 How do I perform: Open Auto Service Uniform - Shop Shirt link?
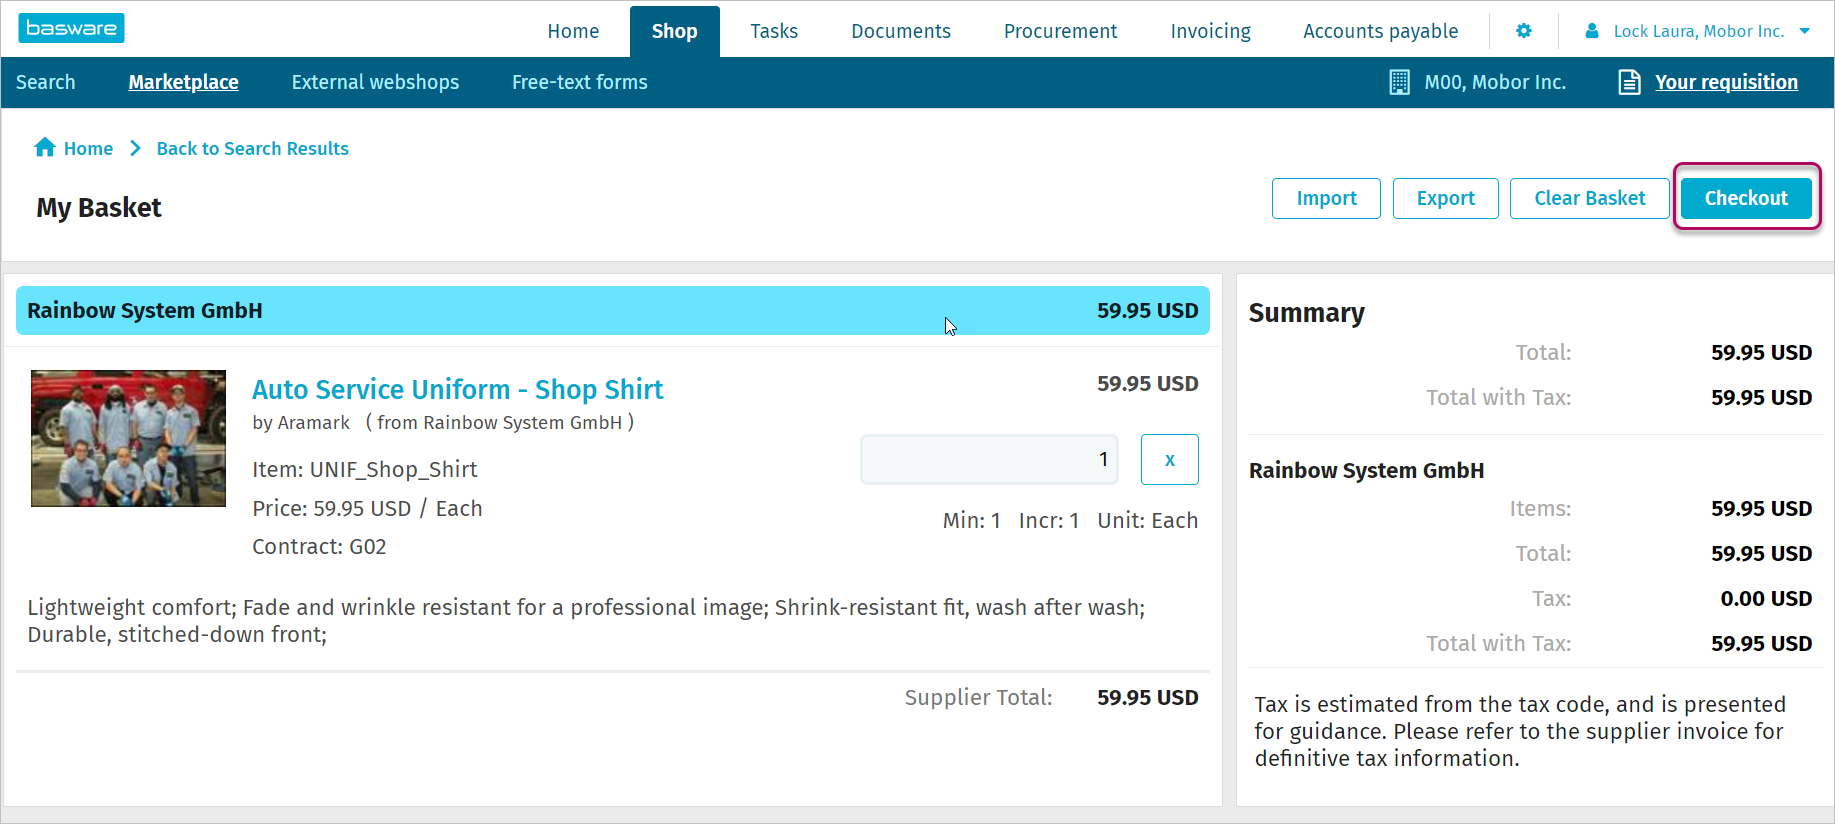[458, 389]
